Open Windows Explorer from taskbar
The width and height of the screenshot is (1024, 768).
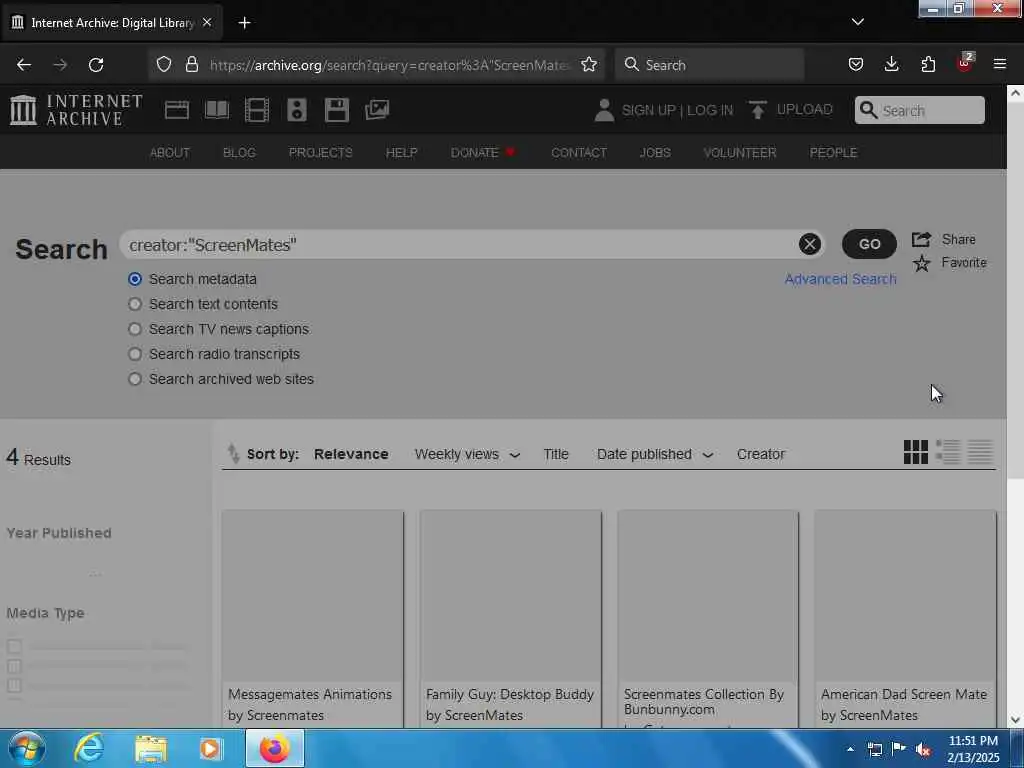pos(151,749)
